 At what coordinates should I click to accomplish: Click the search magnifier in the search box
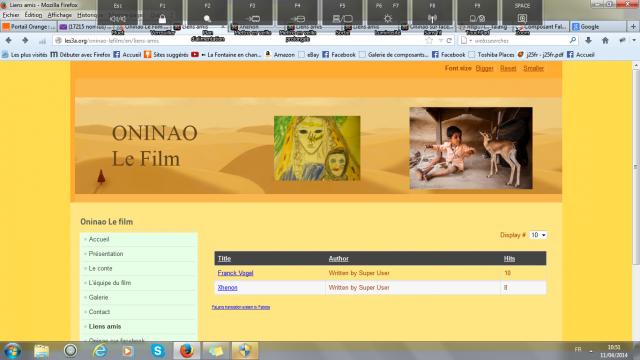pos(573,40)
